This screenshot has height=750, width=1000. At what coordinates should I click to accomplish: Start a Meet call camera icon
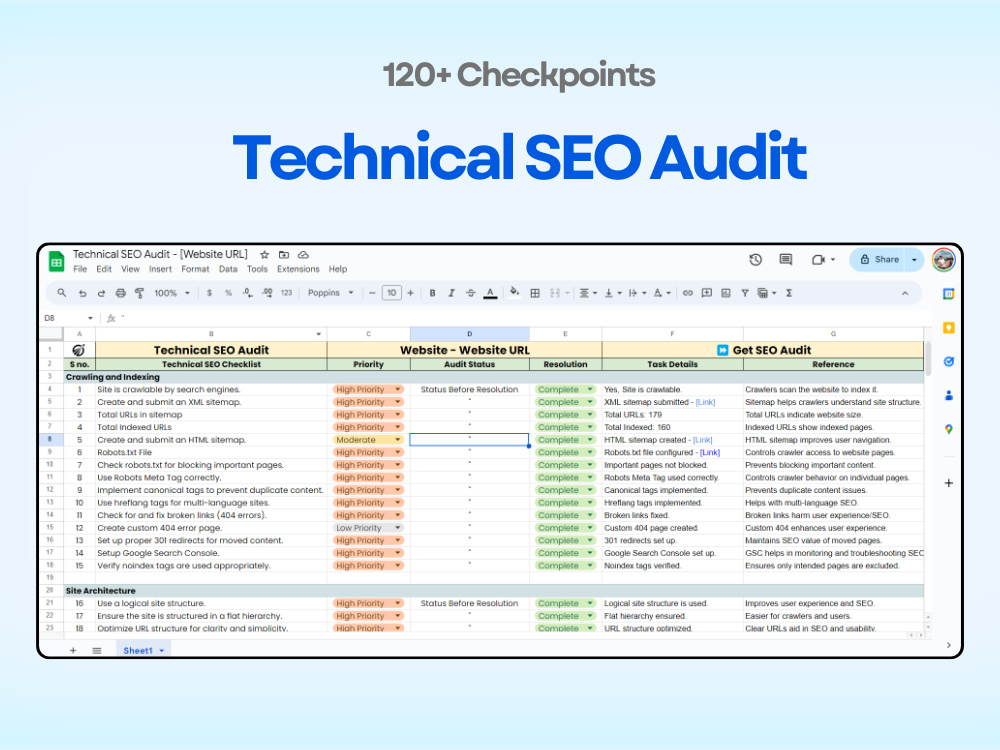818,260
